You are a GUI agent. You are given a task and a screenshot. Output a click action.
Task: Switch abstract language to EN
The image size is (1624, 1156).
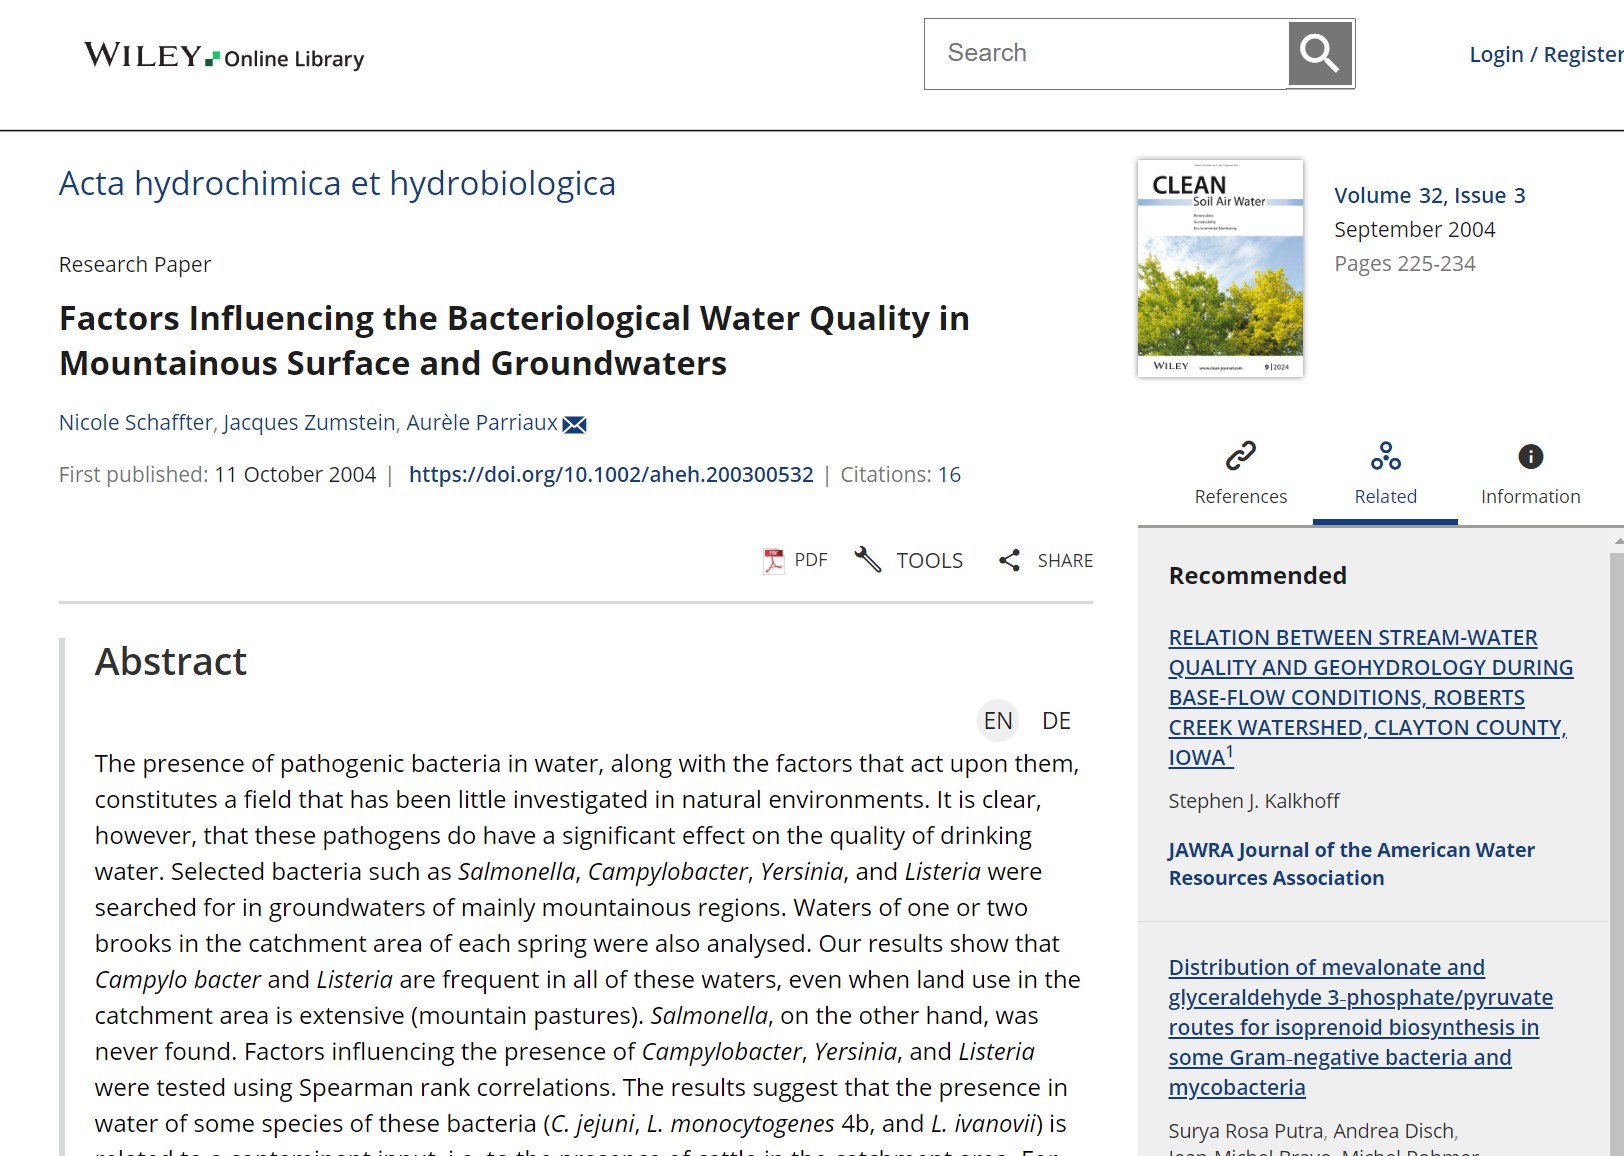coord(996,720)
